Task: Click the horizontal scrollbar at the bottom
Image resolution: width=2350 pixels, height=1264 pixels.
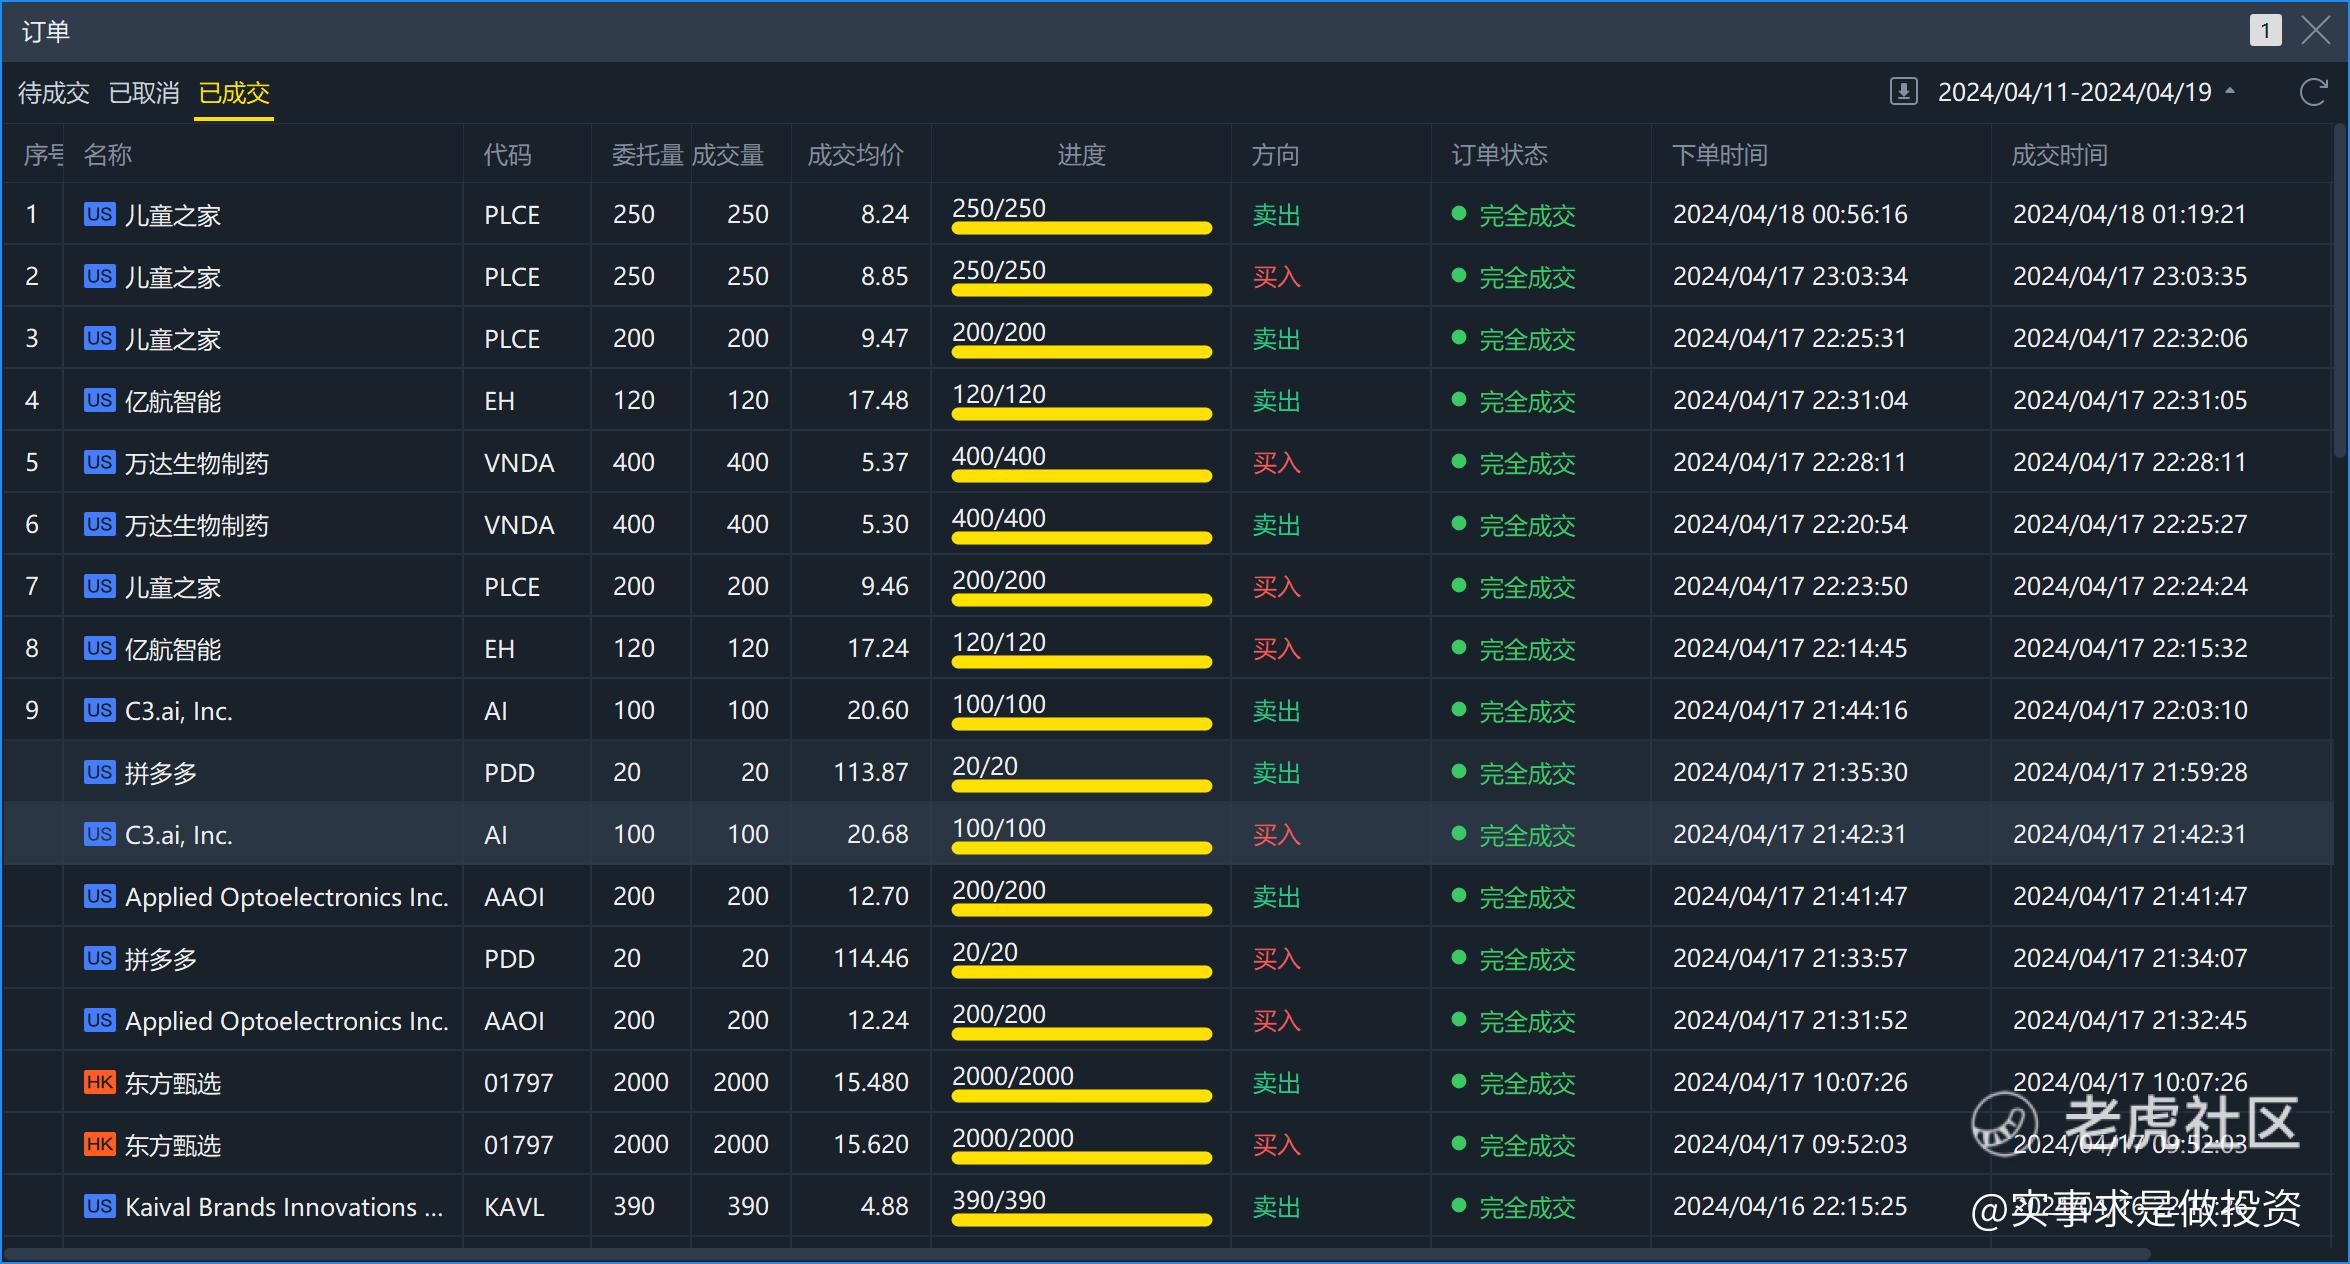Action: [1076, 1254]
